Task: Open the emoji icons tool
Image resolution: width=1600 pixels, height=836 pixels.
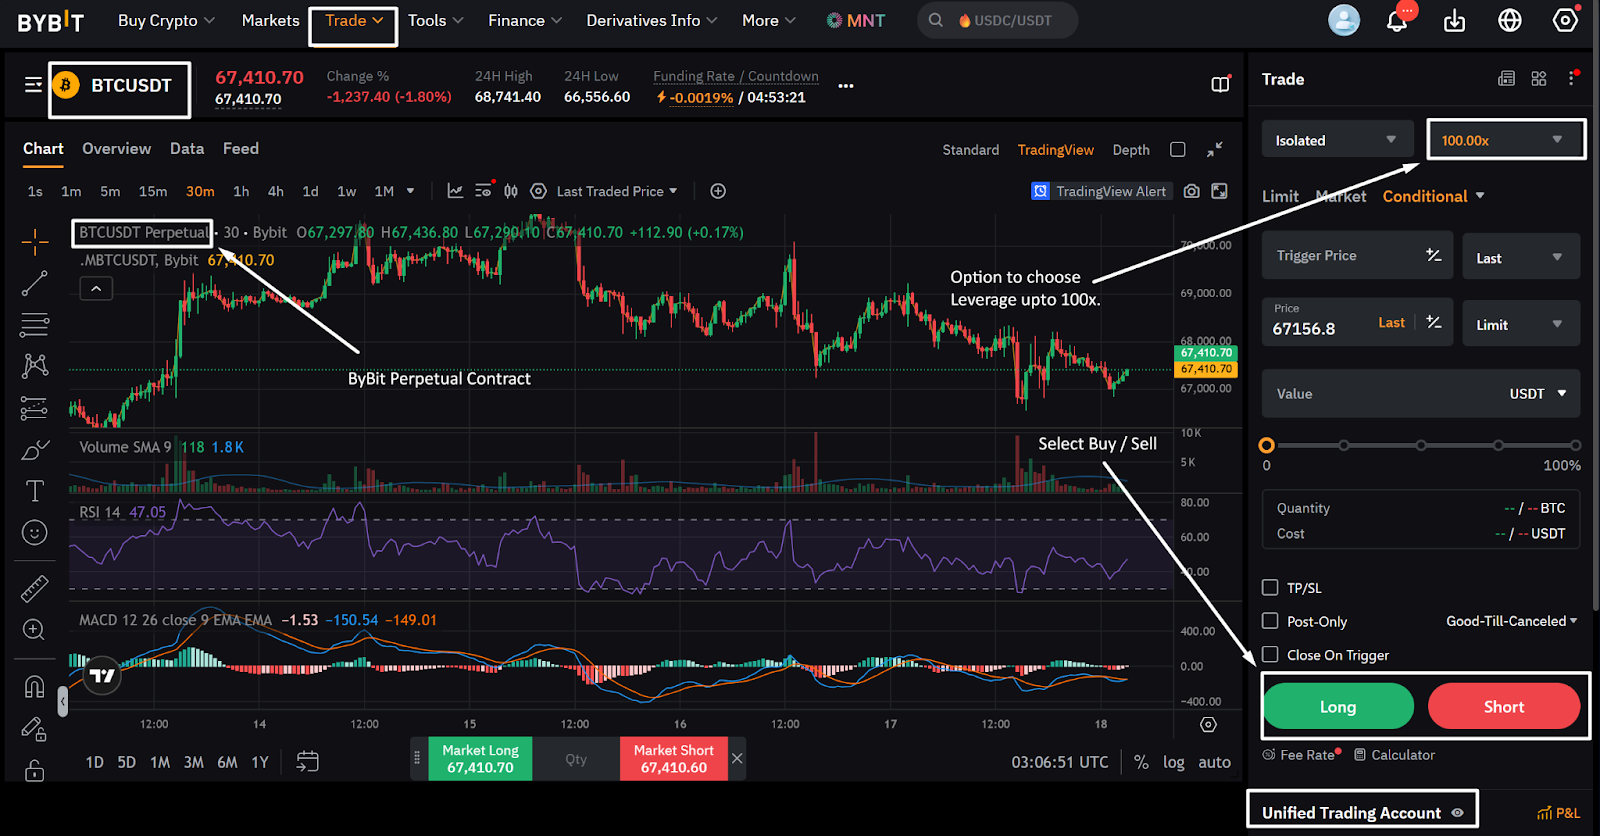Action: point(35,533)
